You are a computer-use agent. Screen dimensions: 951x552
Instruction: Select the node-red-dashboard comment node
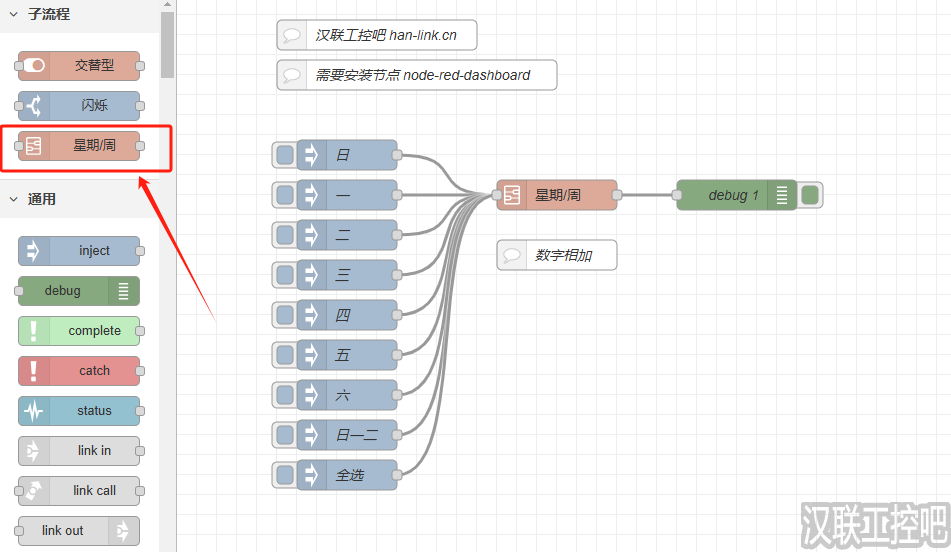pos(417,75)
